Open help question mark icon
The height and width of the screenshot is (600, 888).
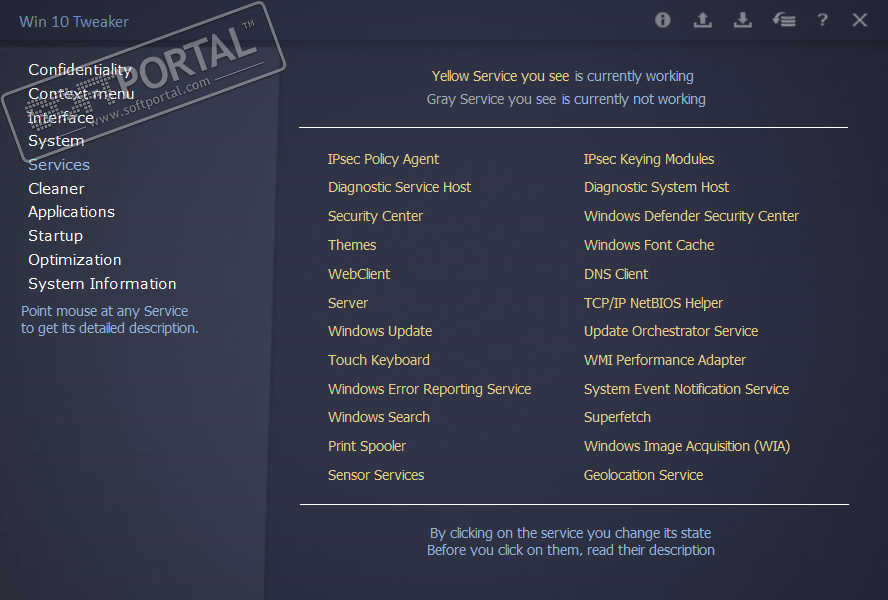click(822, 20)
